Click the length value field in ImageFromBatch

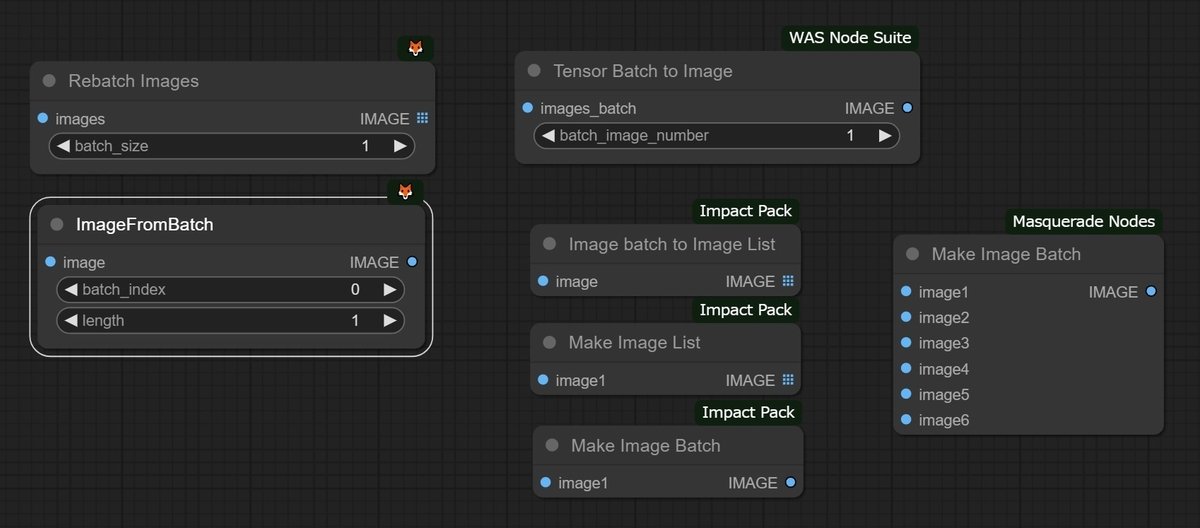[x=231, y=321]
